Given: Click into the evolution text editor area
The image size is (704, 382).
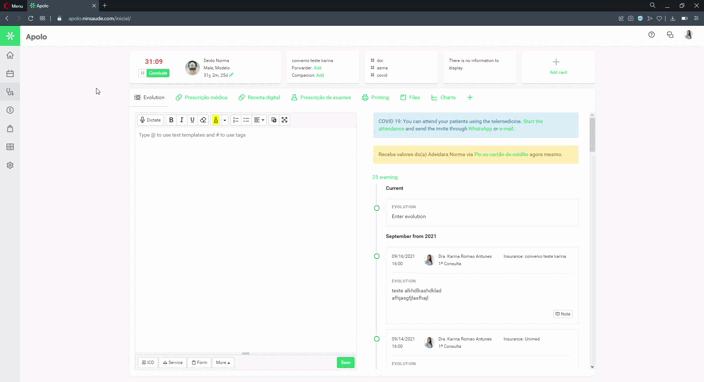Looking at the screenshot, I should (x=246, y=240).
